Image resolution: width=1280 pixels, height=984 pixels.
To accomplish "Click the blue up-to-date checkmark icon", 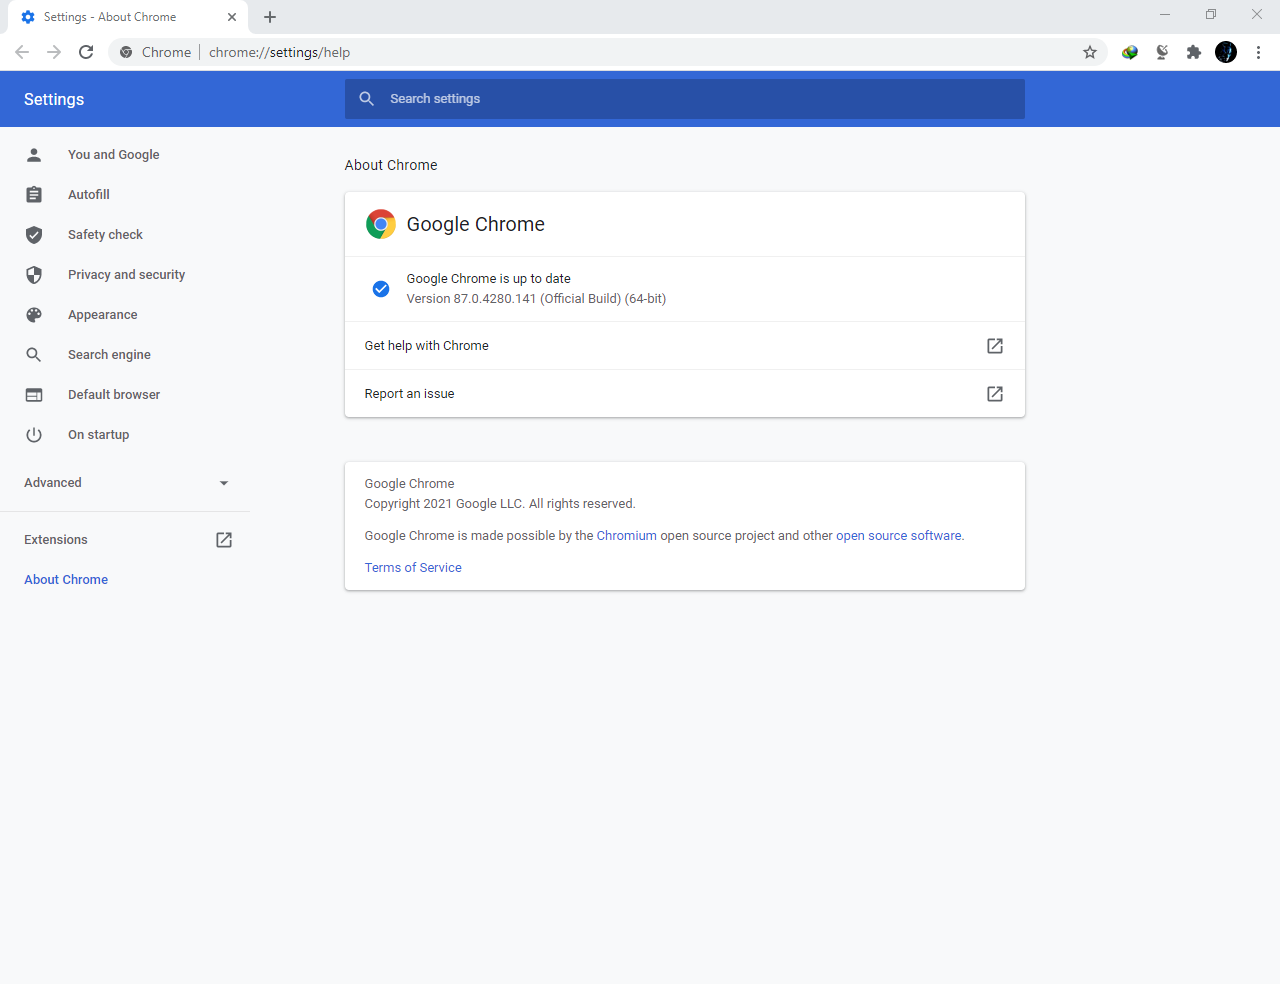I will [x=381, y=289].
